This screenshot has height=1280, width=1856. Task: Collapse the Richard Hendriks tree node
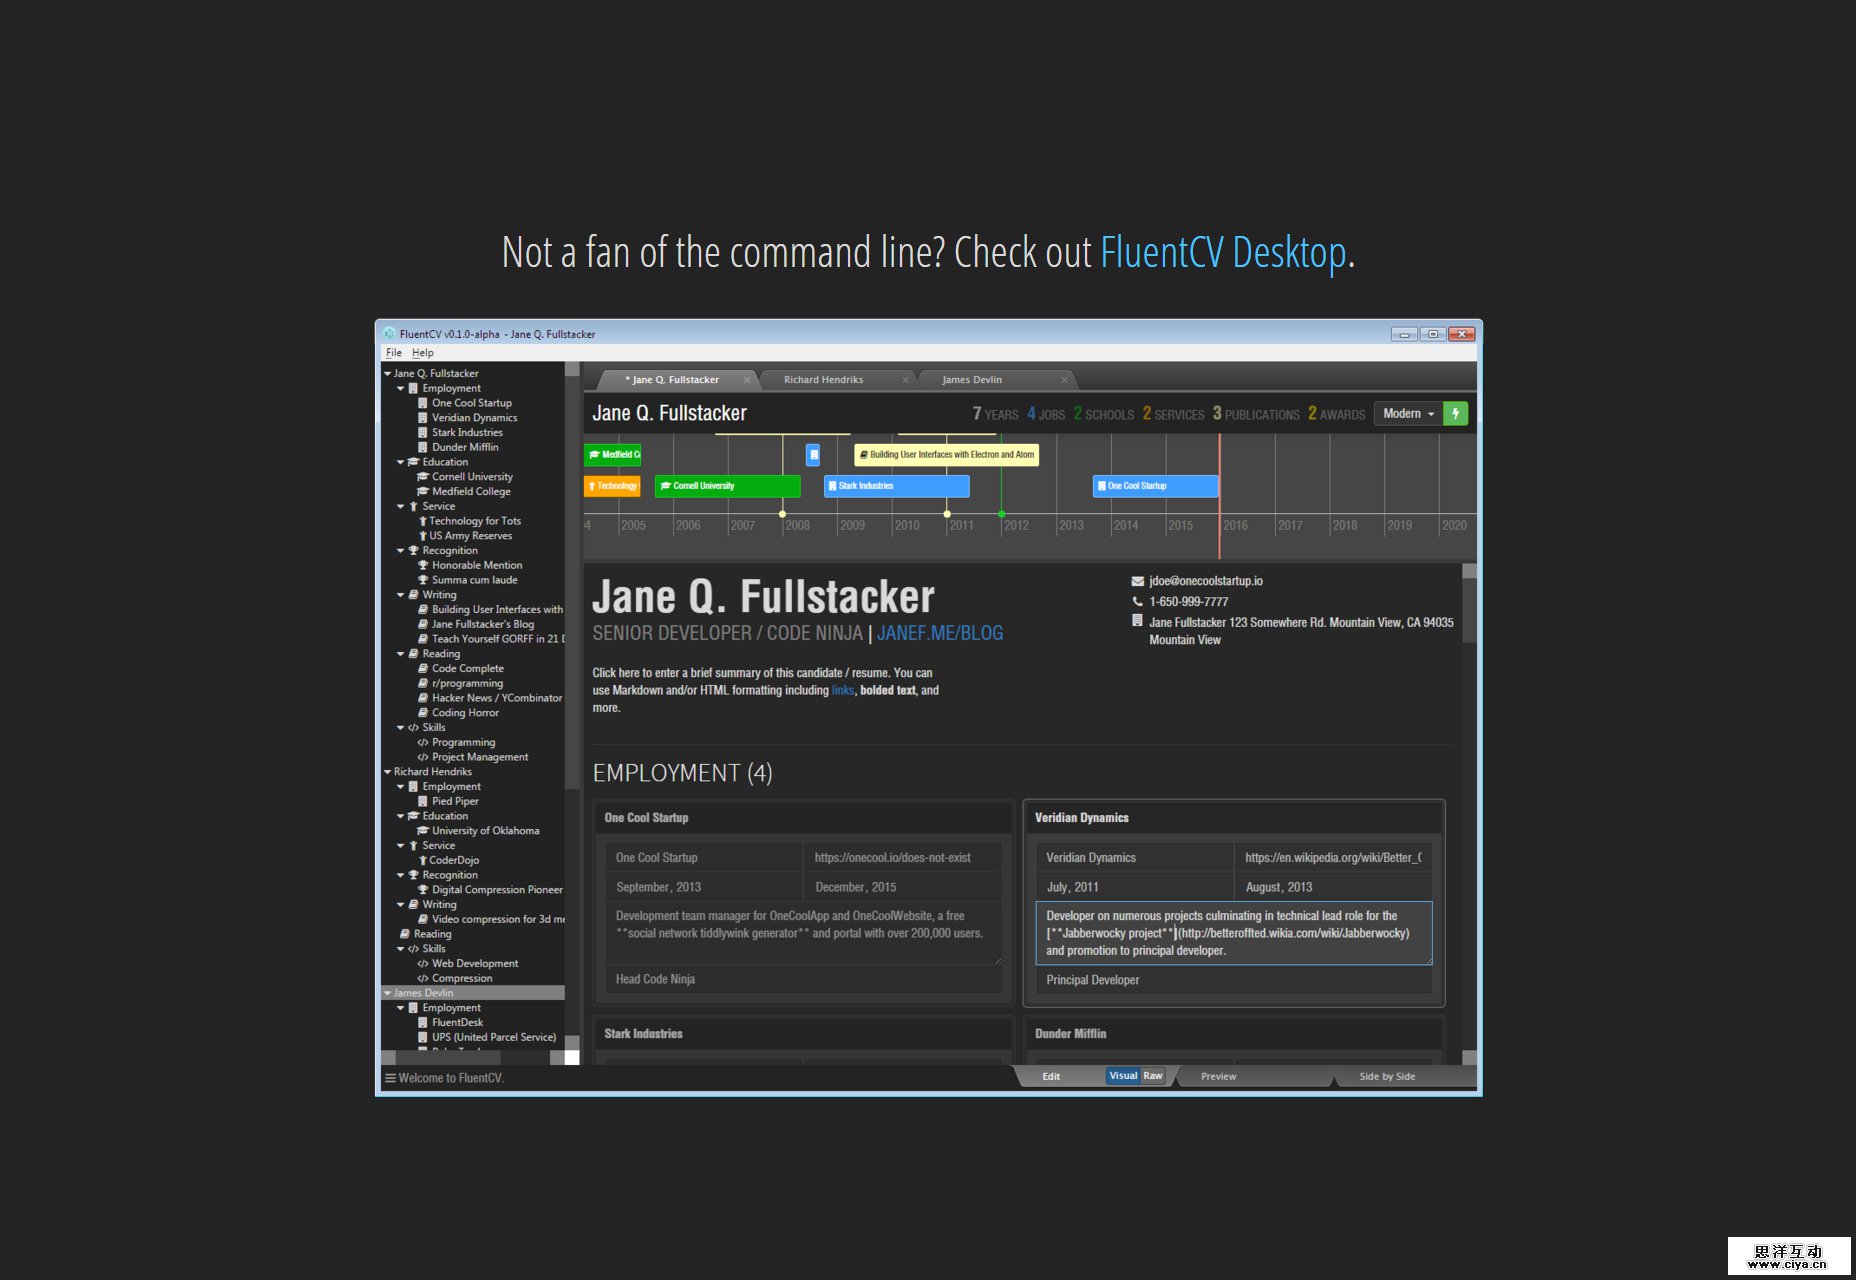click(388, 771)
